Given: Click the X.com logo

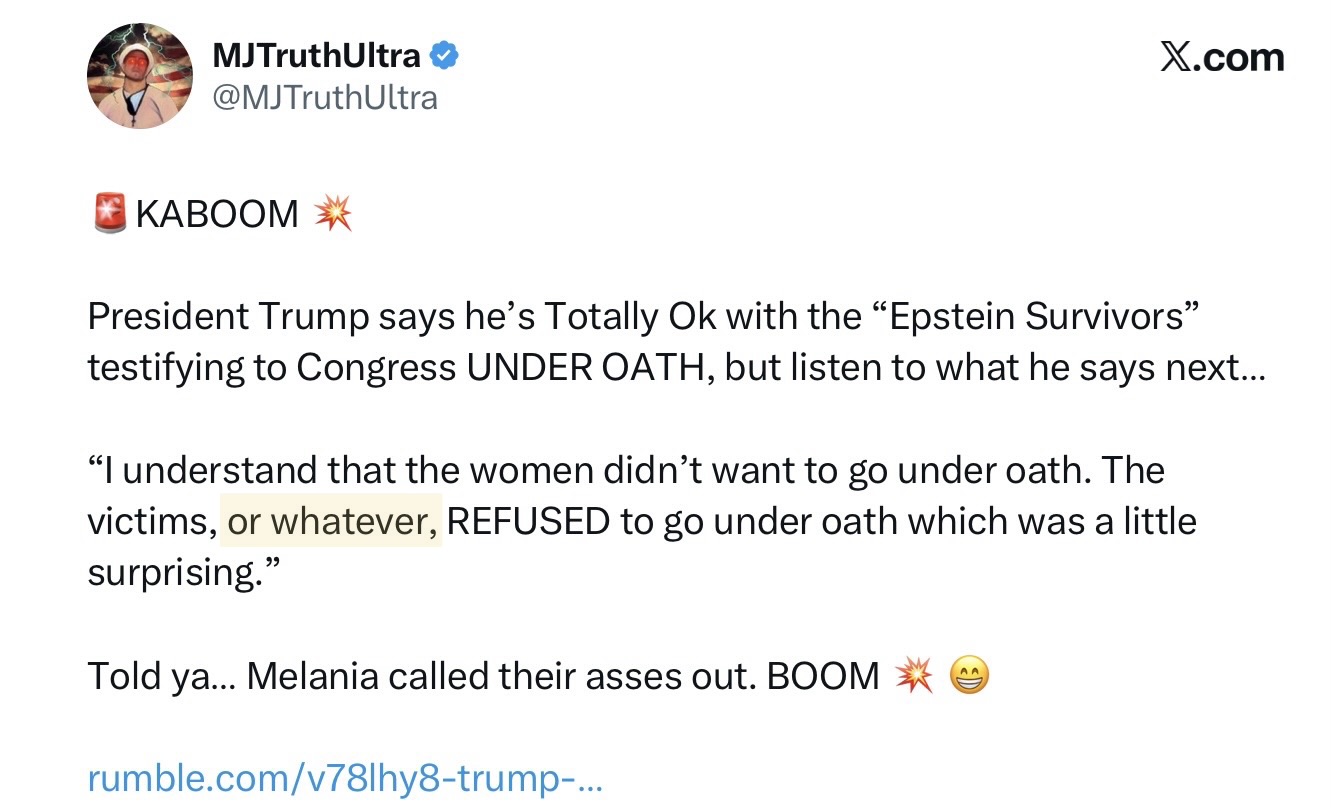Looking at the screenshot, I should [1221, 58].
